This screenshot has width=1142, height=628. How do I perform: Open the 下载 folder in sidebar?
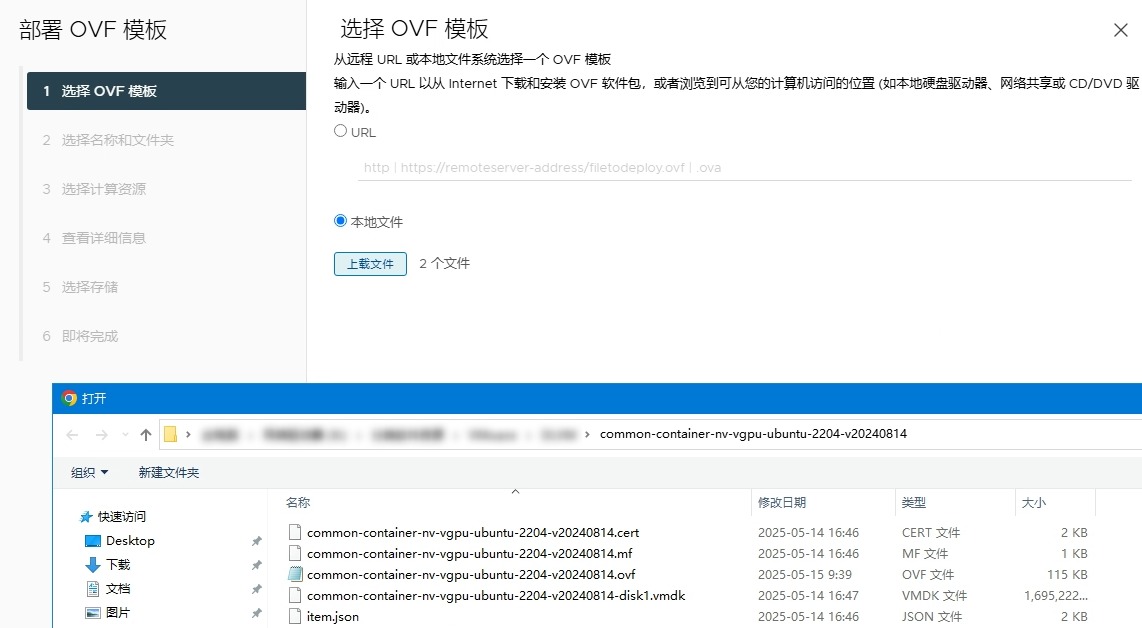(118, 565)
